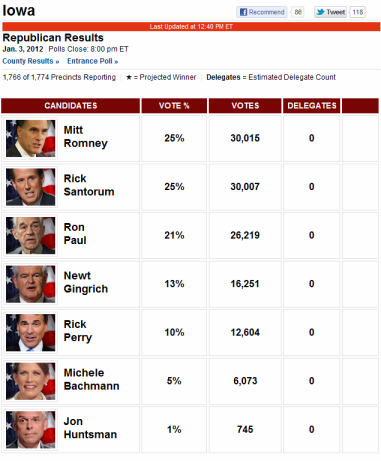Open the County Results link

point(31,61)
